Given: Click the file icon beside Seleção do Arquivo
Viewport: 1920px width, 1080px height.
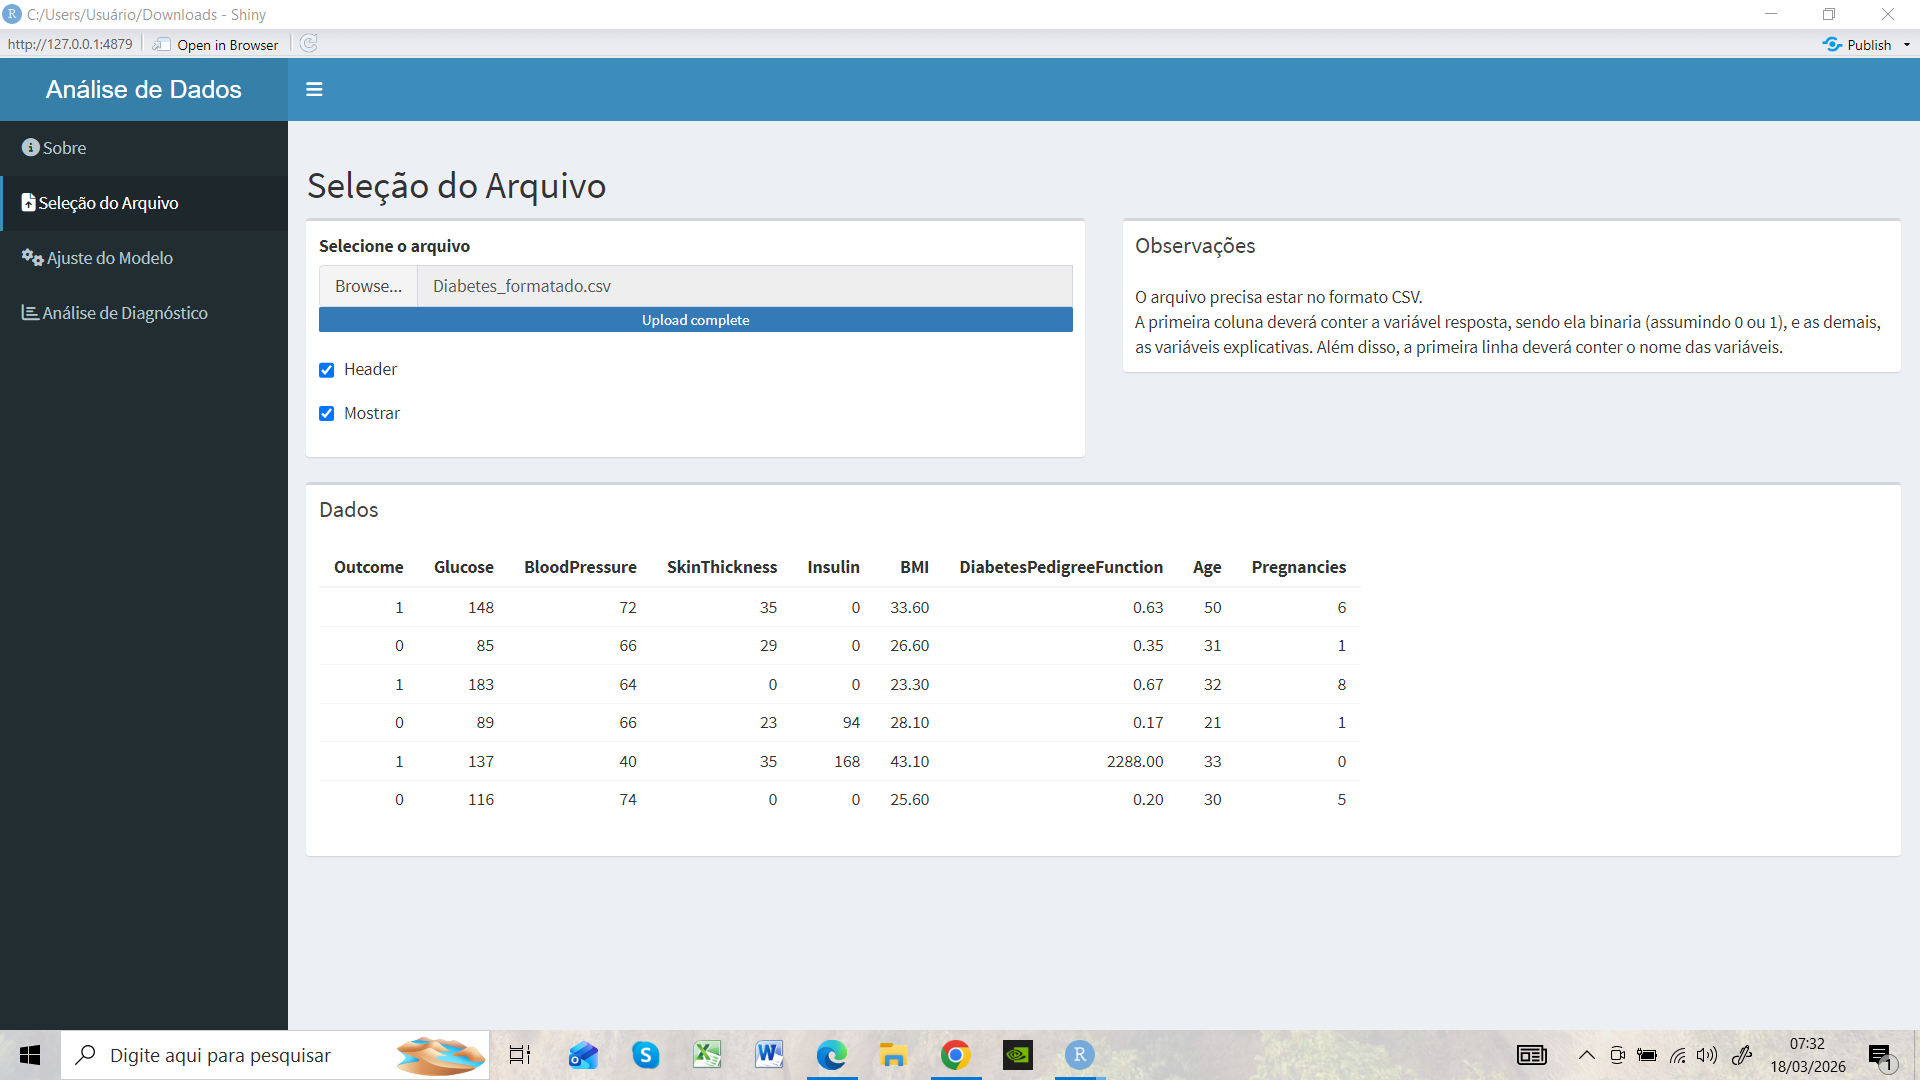Looking at the screenshot, I should tap(30, 202).
